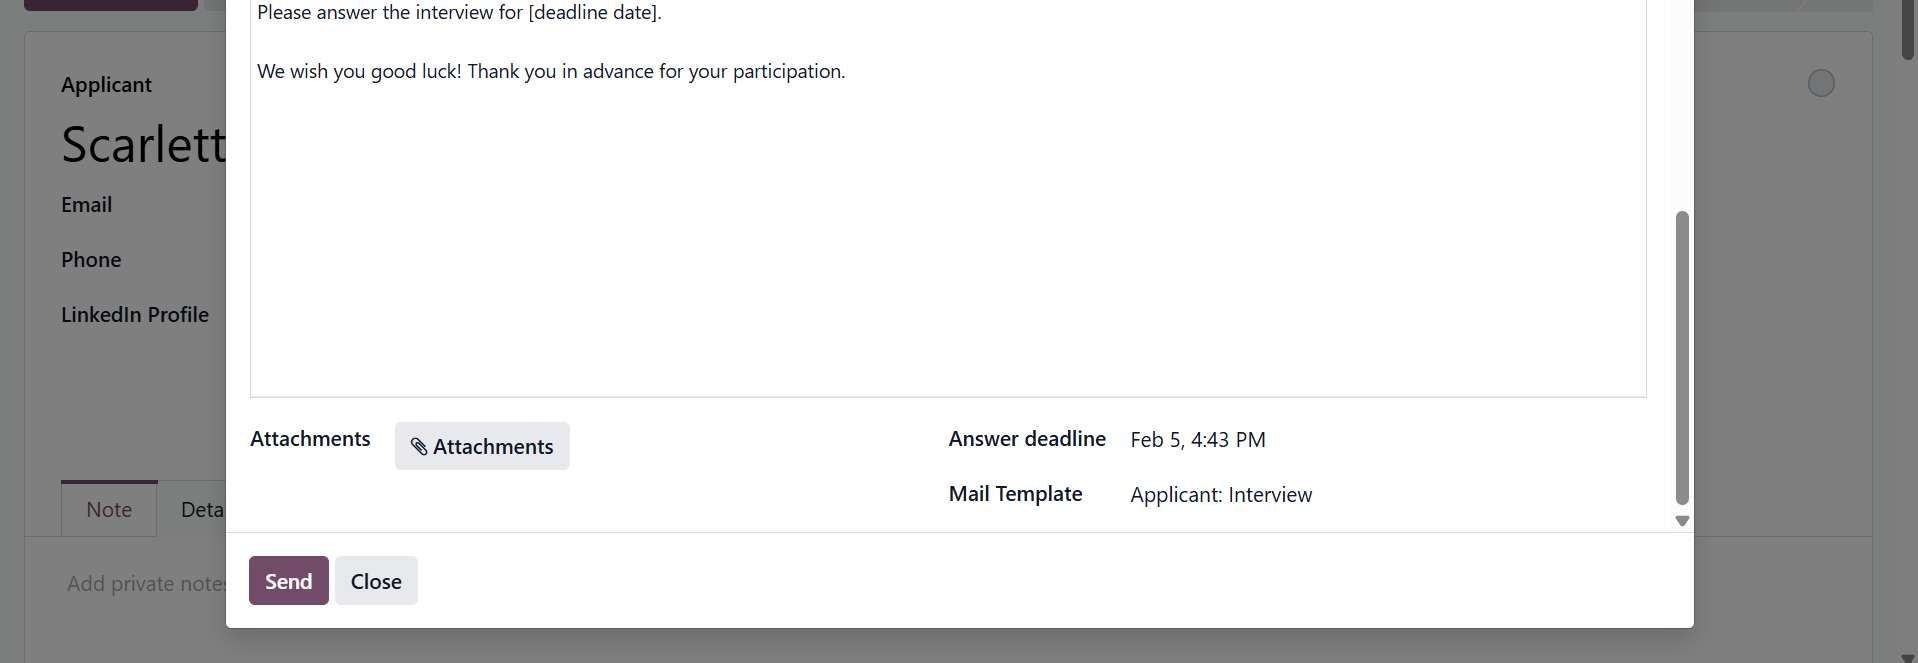Send the interview email

[288, 581]
